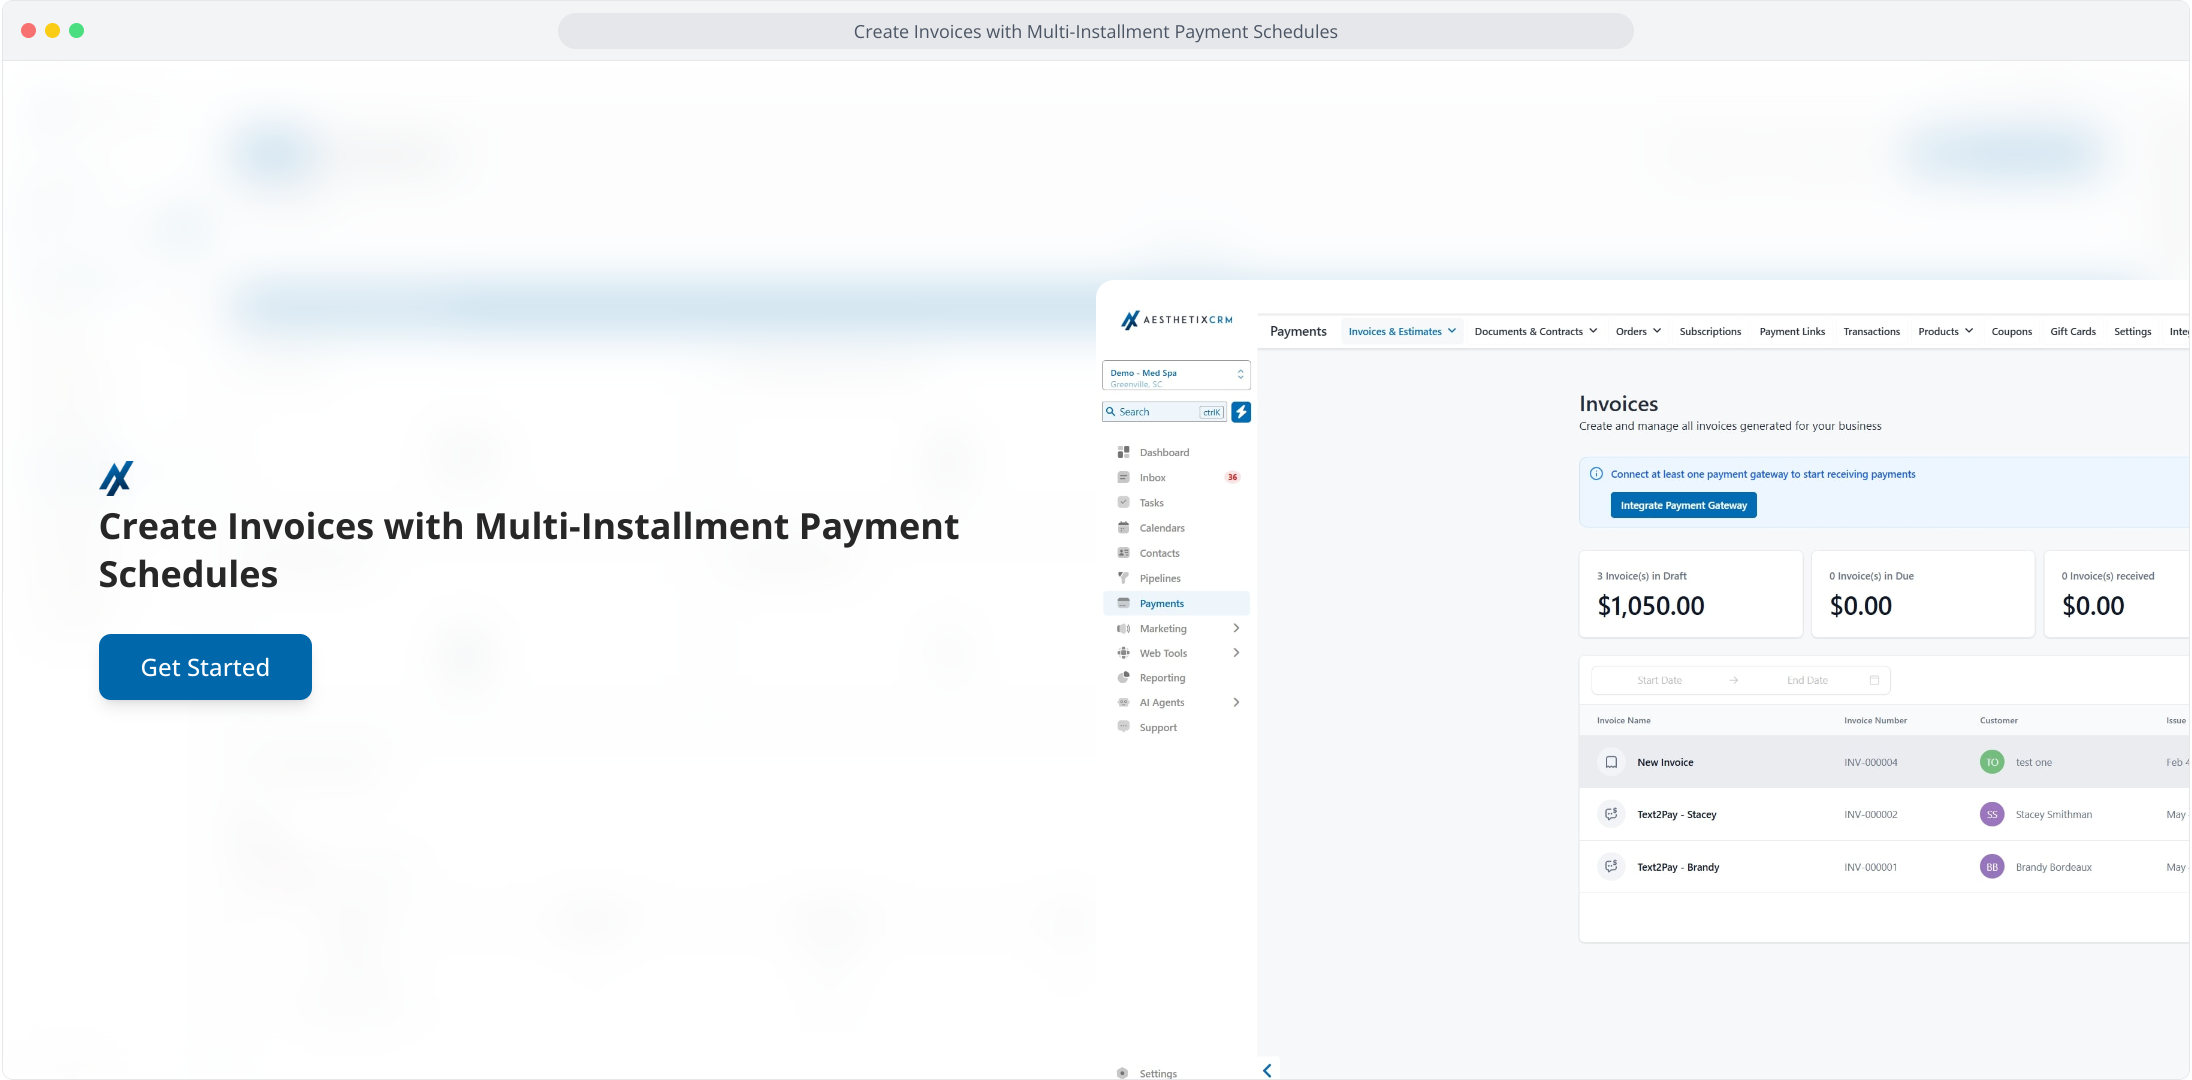2192x1080 pixels.
Task: Click the lightning bolt quick actions icon
Action: [1241, 412]
